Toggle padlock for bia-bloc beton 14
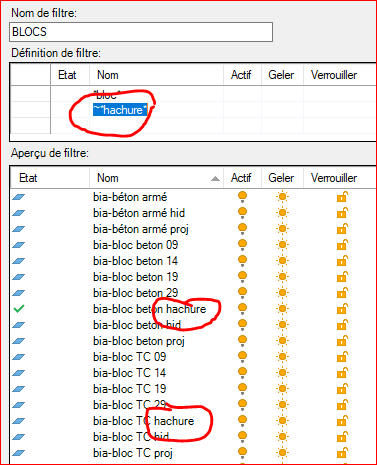The height and width of the screenshot is (465, 377). point(342,261)
